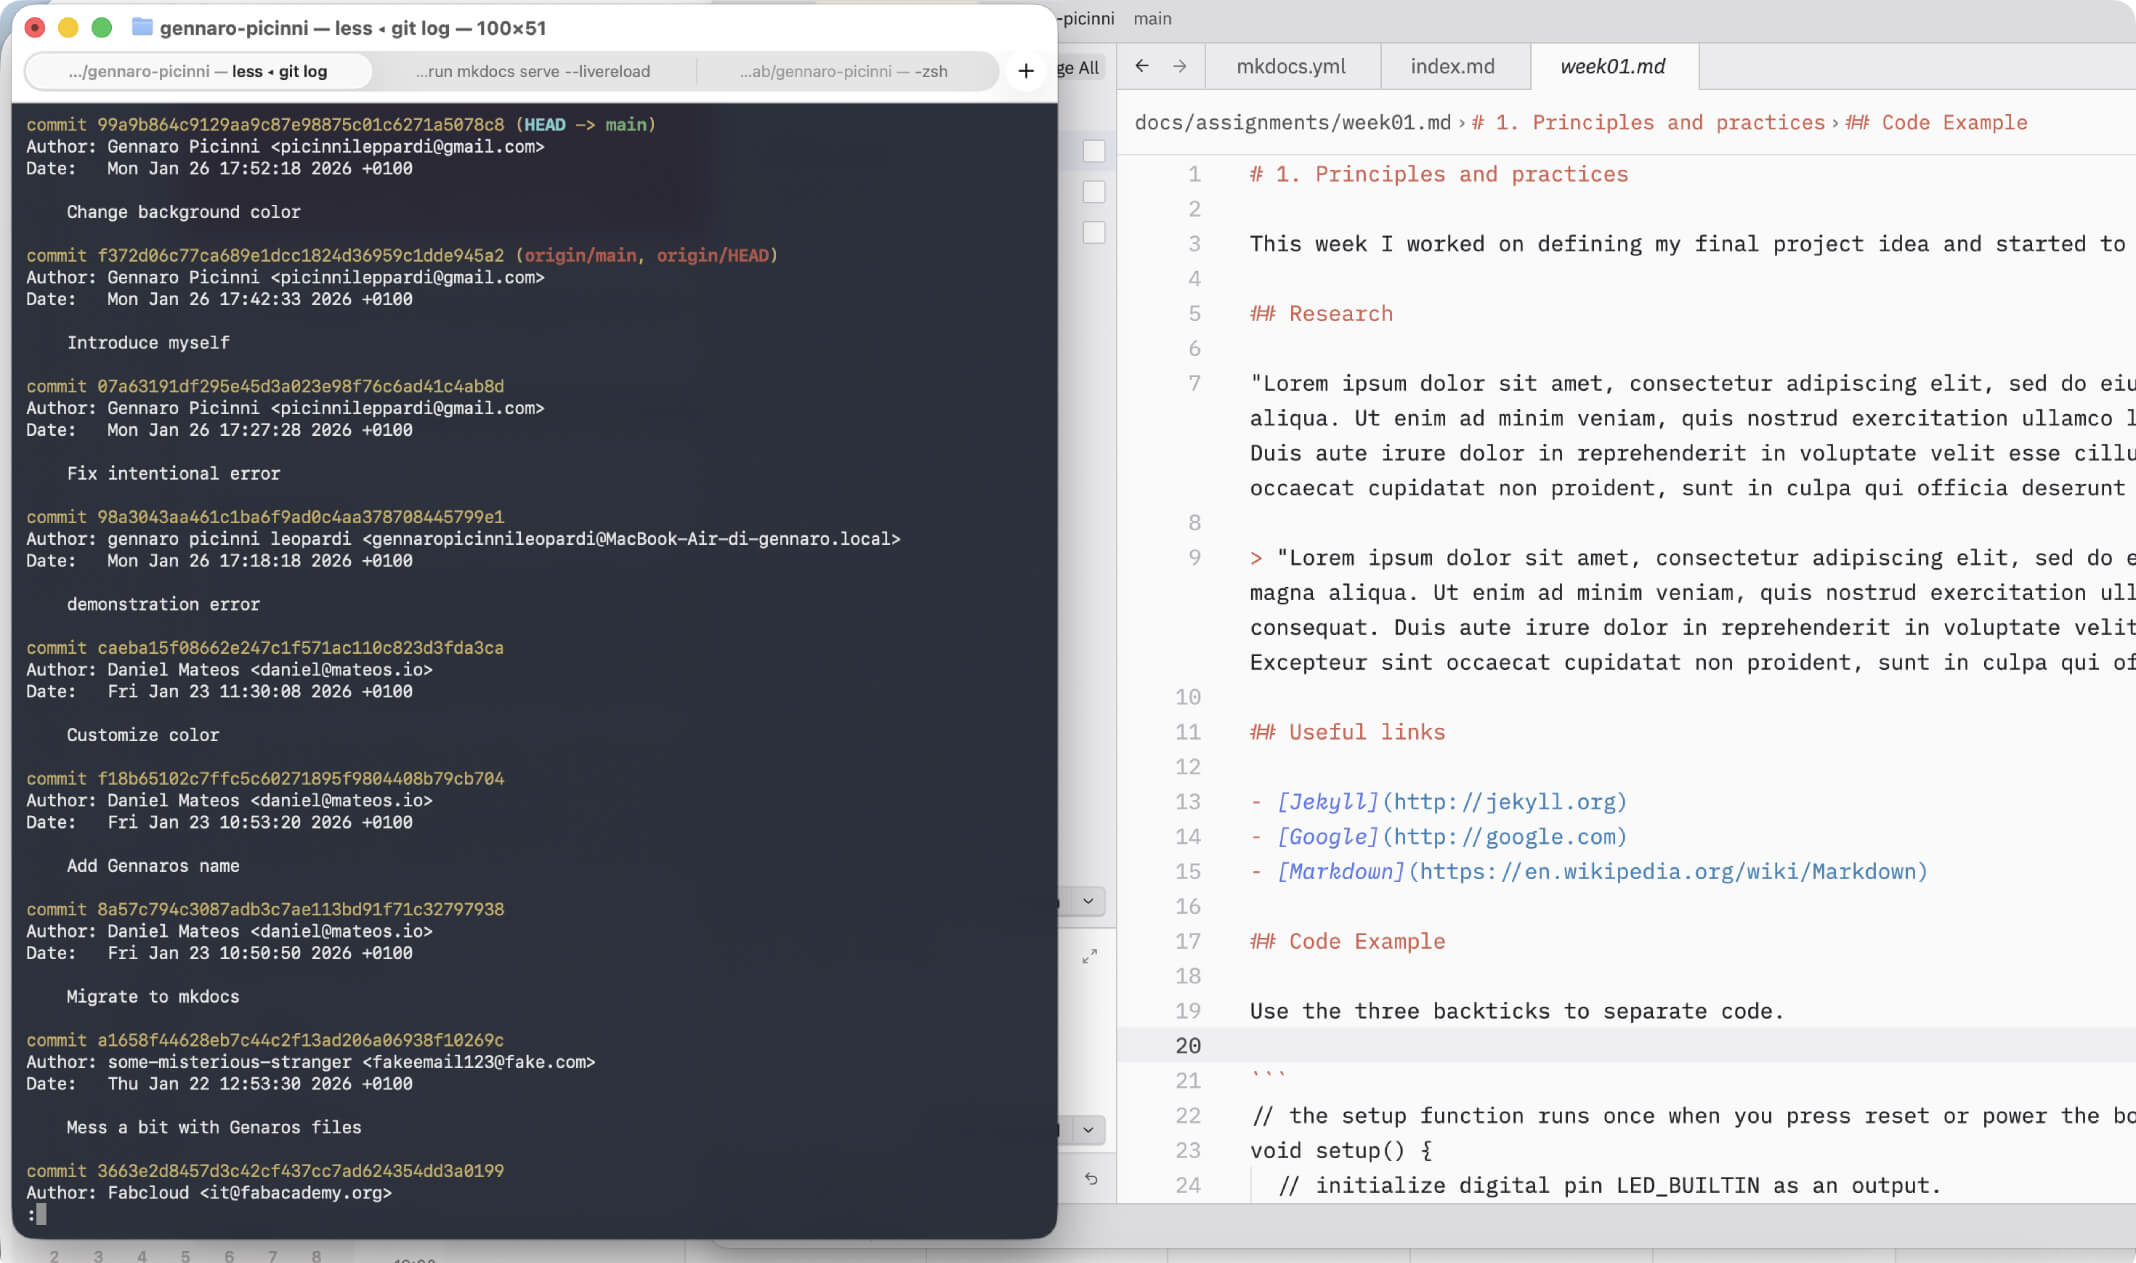Switch to the mkdocs.yml tab
The image size is (2136, 1263).
tap(1292, 65)
